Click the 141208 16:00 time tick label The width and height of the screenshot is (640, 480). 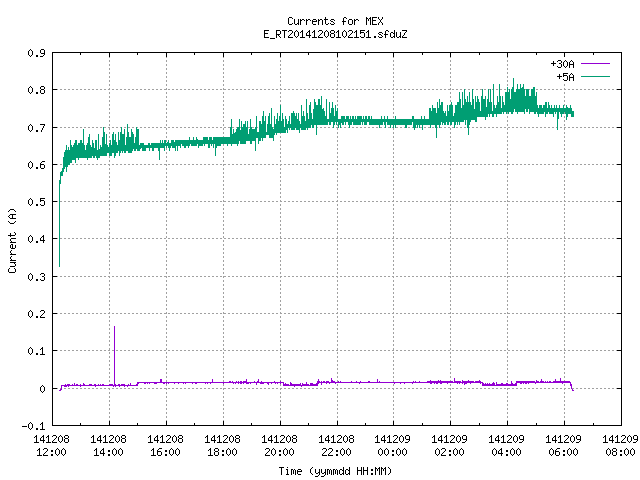(165, 445)
